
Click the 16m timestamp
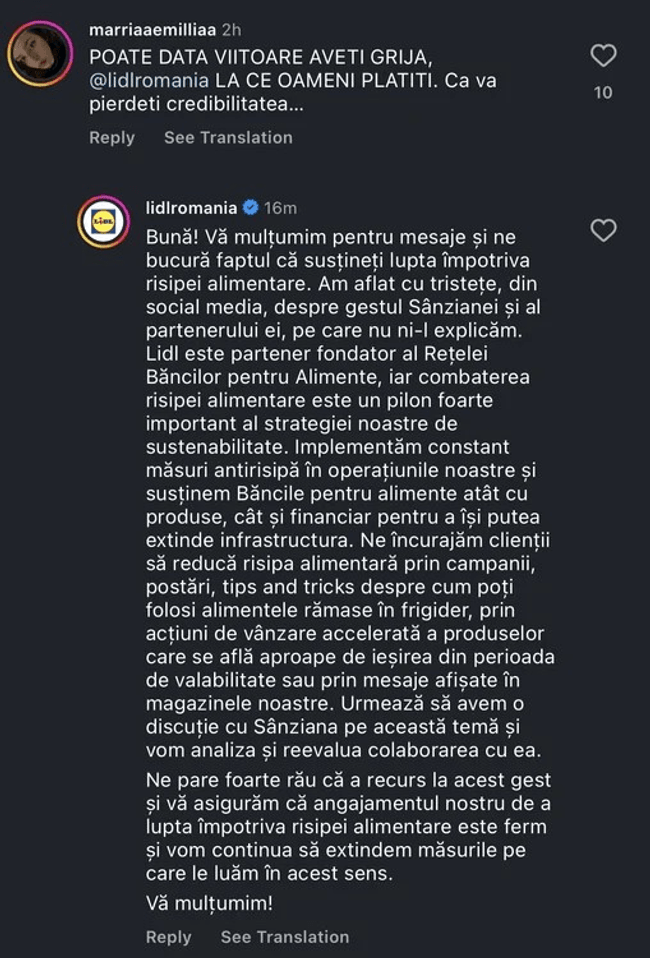[x=280, y=208]
